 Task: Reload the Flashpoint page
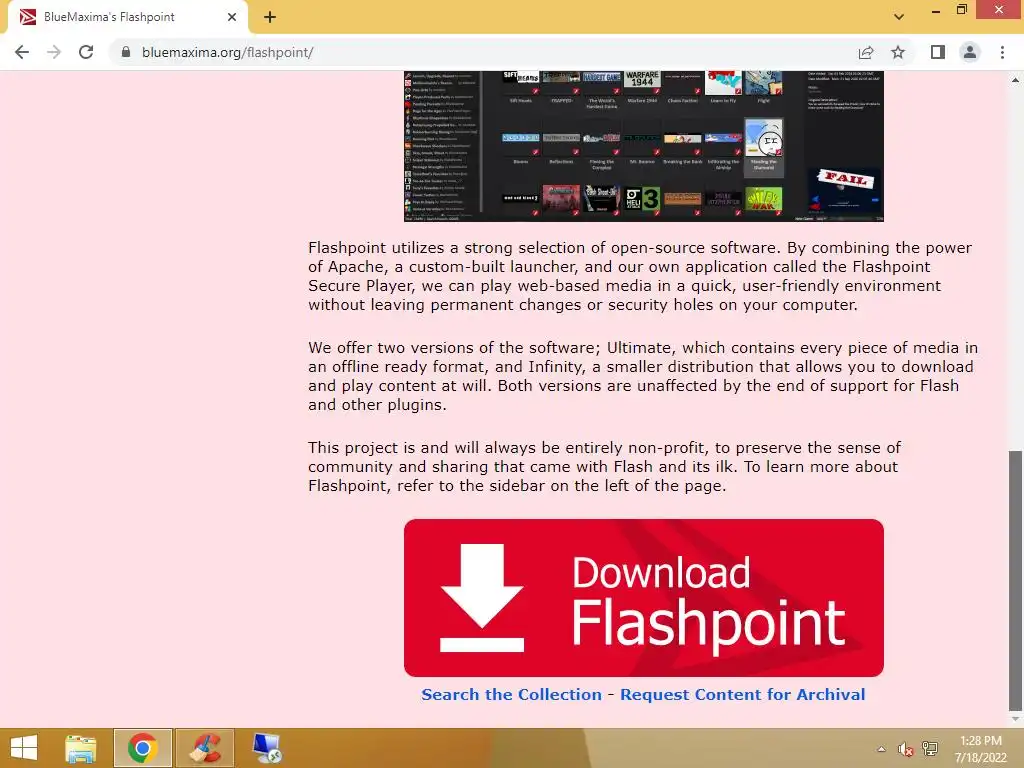coord(86,52)
